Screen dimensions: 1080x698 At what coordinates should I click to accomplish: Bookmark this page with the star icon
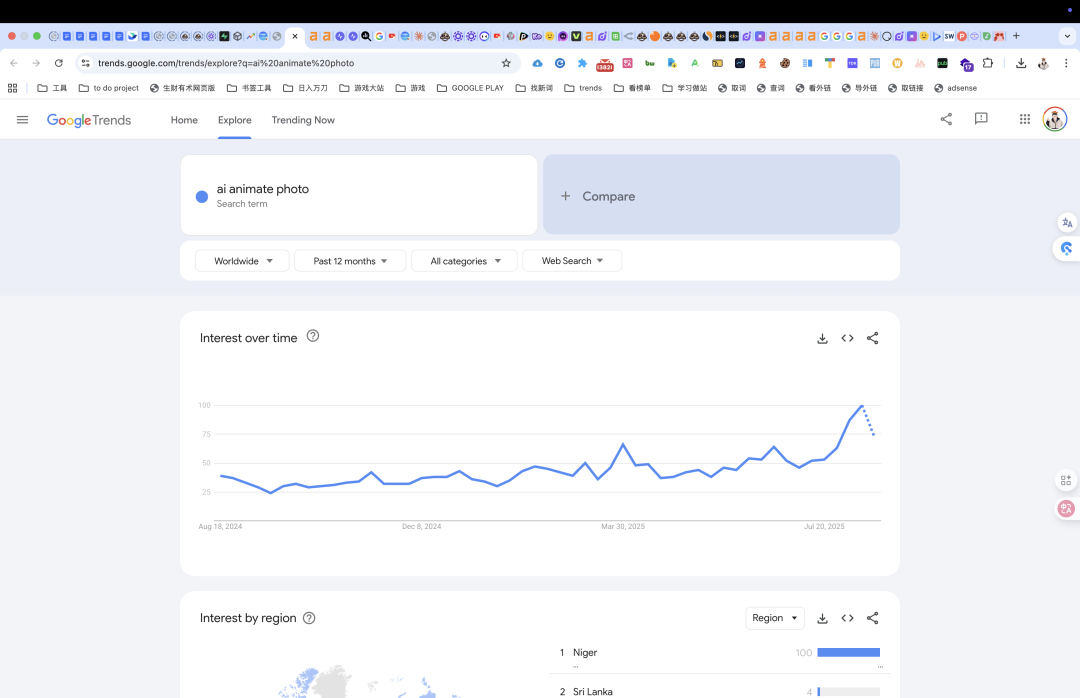506,63
